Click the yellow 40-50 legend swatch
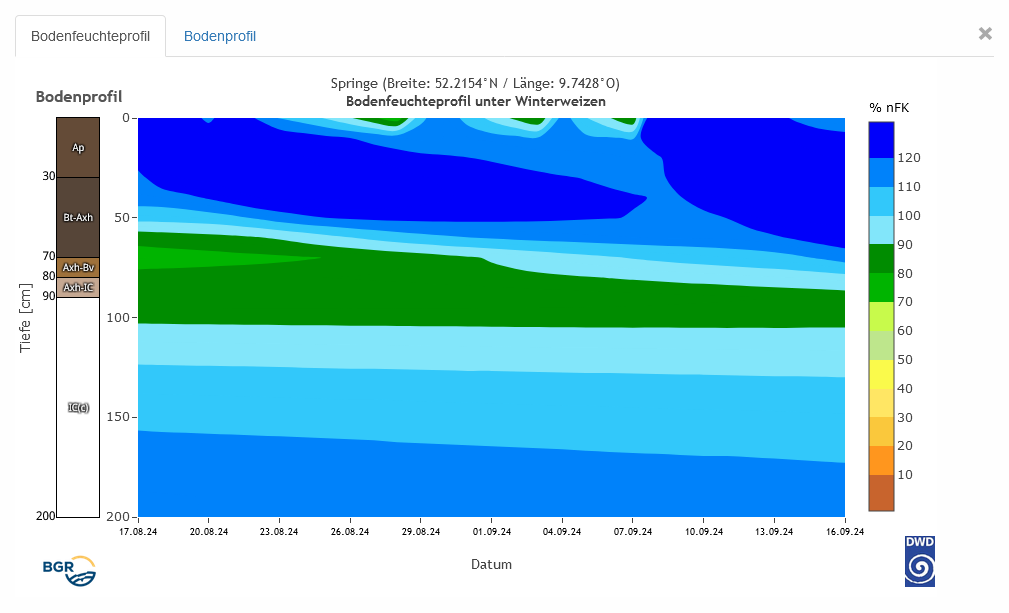The image size is (1009, 613). (x=881, y=373)
